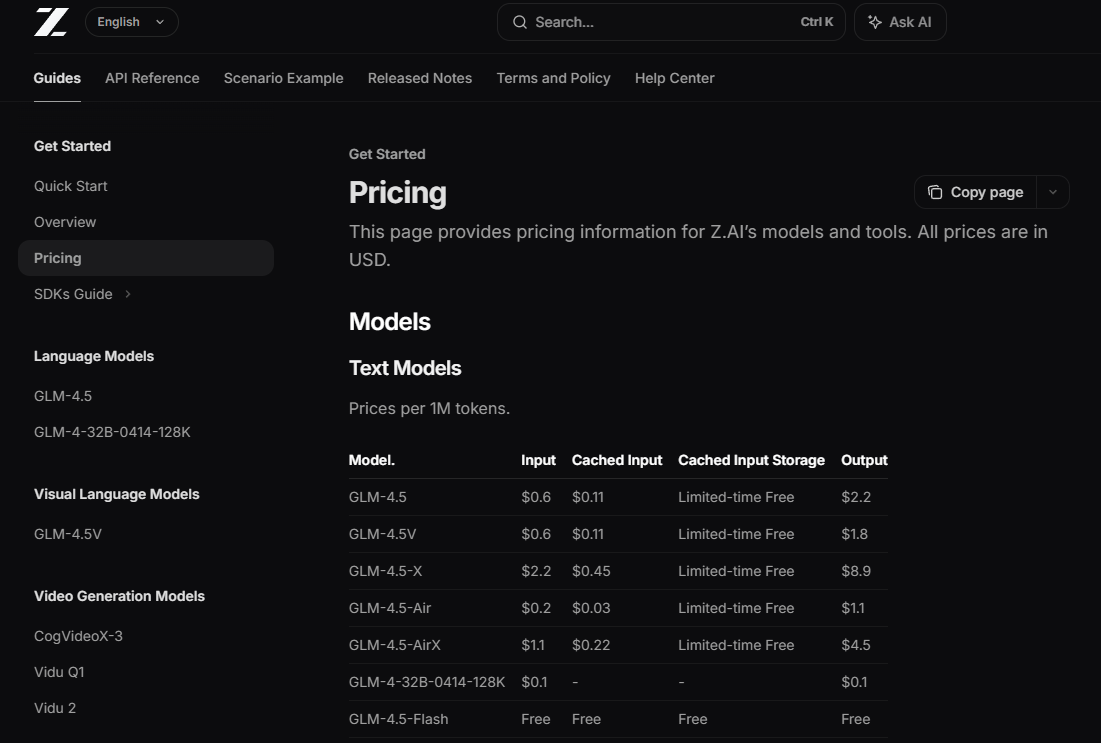
Task: Click the Prices per 1M tokens note
Action: pyautogui.click(x=429, y=409)
